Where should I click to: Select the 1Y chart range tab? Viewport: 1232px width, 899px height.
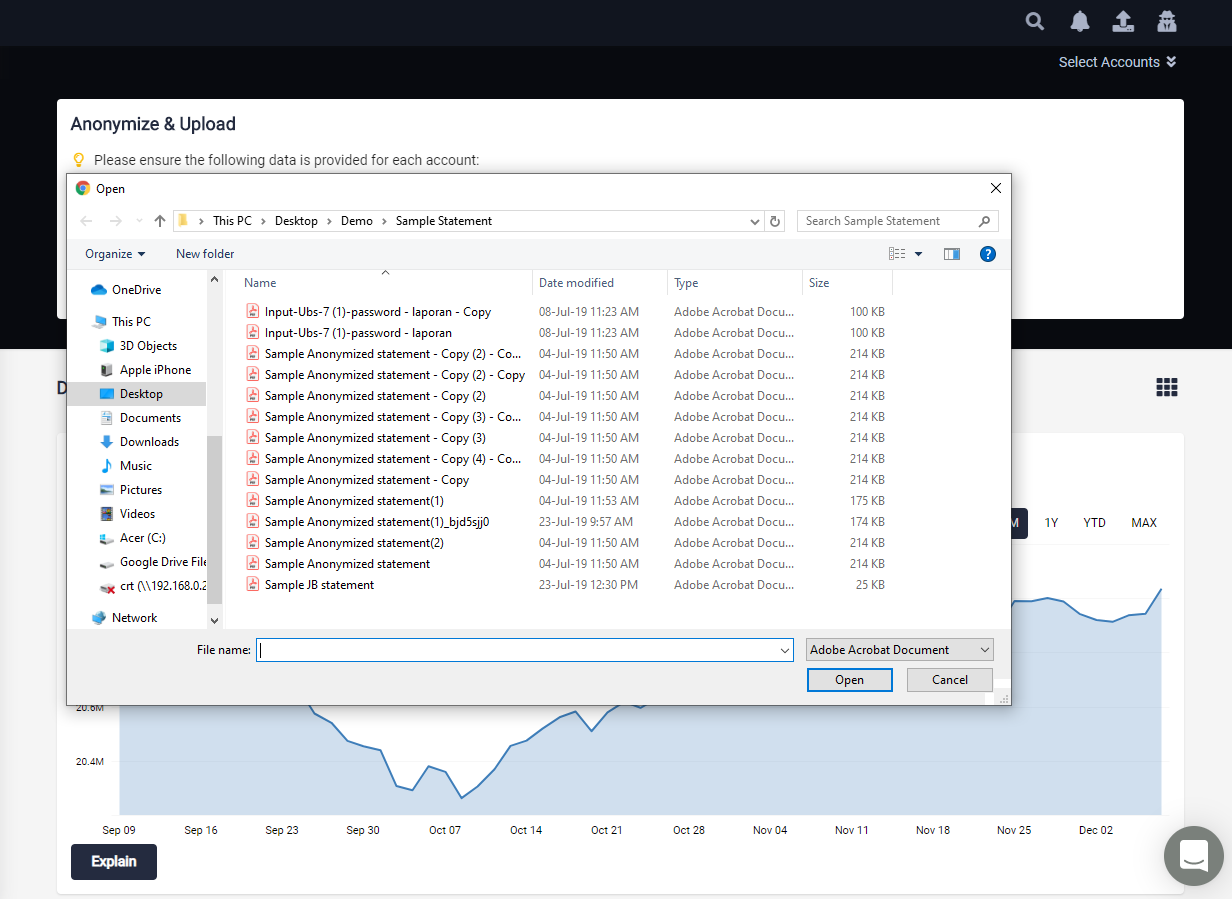coord(1051,523)
